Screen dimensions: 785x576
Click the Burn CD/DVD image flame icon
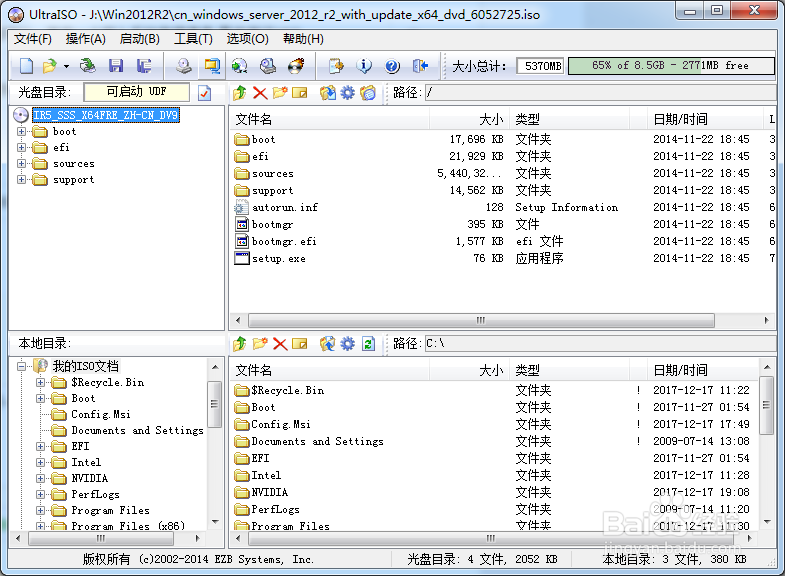(296, 66)
